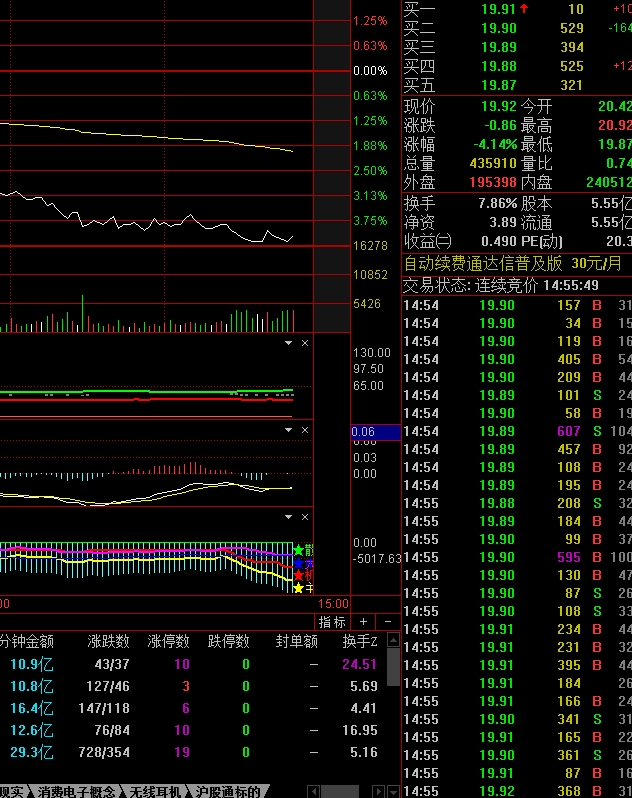Click the 指标 button
Viewport: 632px width, 798px height.
(x=332, y=622)
